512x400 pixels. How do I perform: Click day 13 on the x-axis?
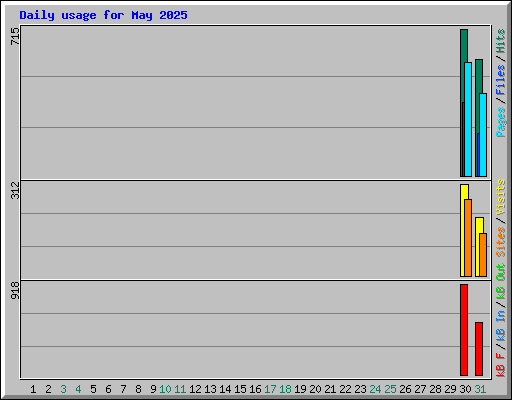coord(210,389)
